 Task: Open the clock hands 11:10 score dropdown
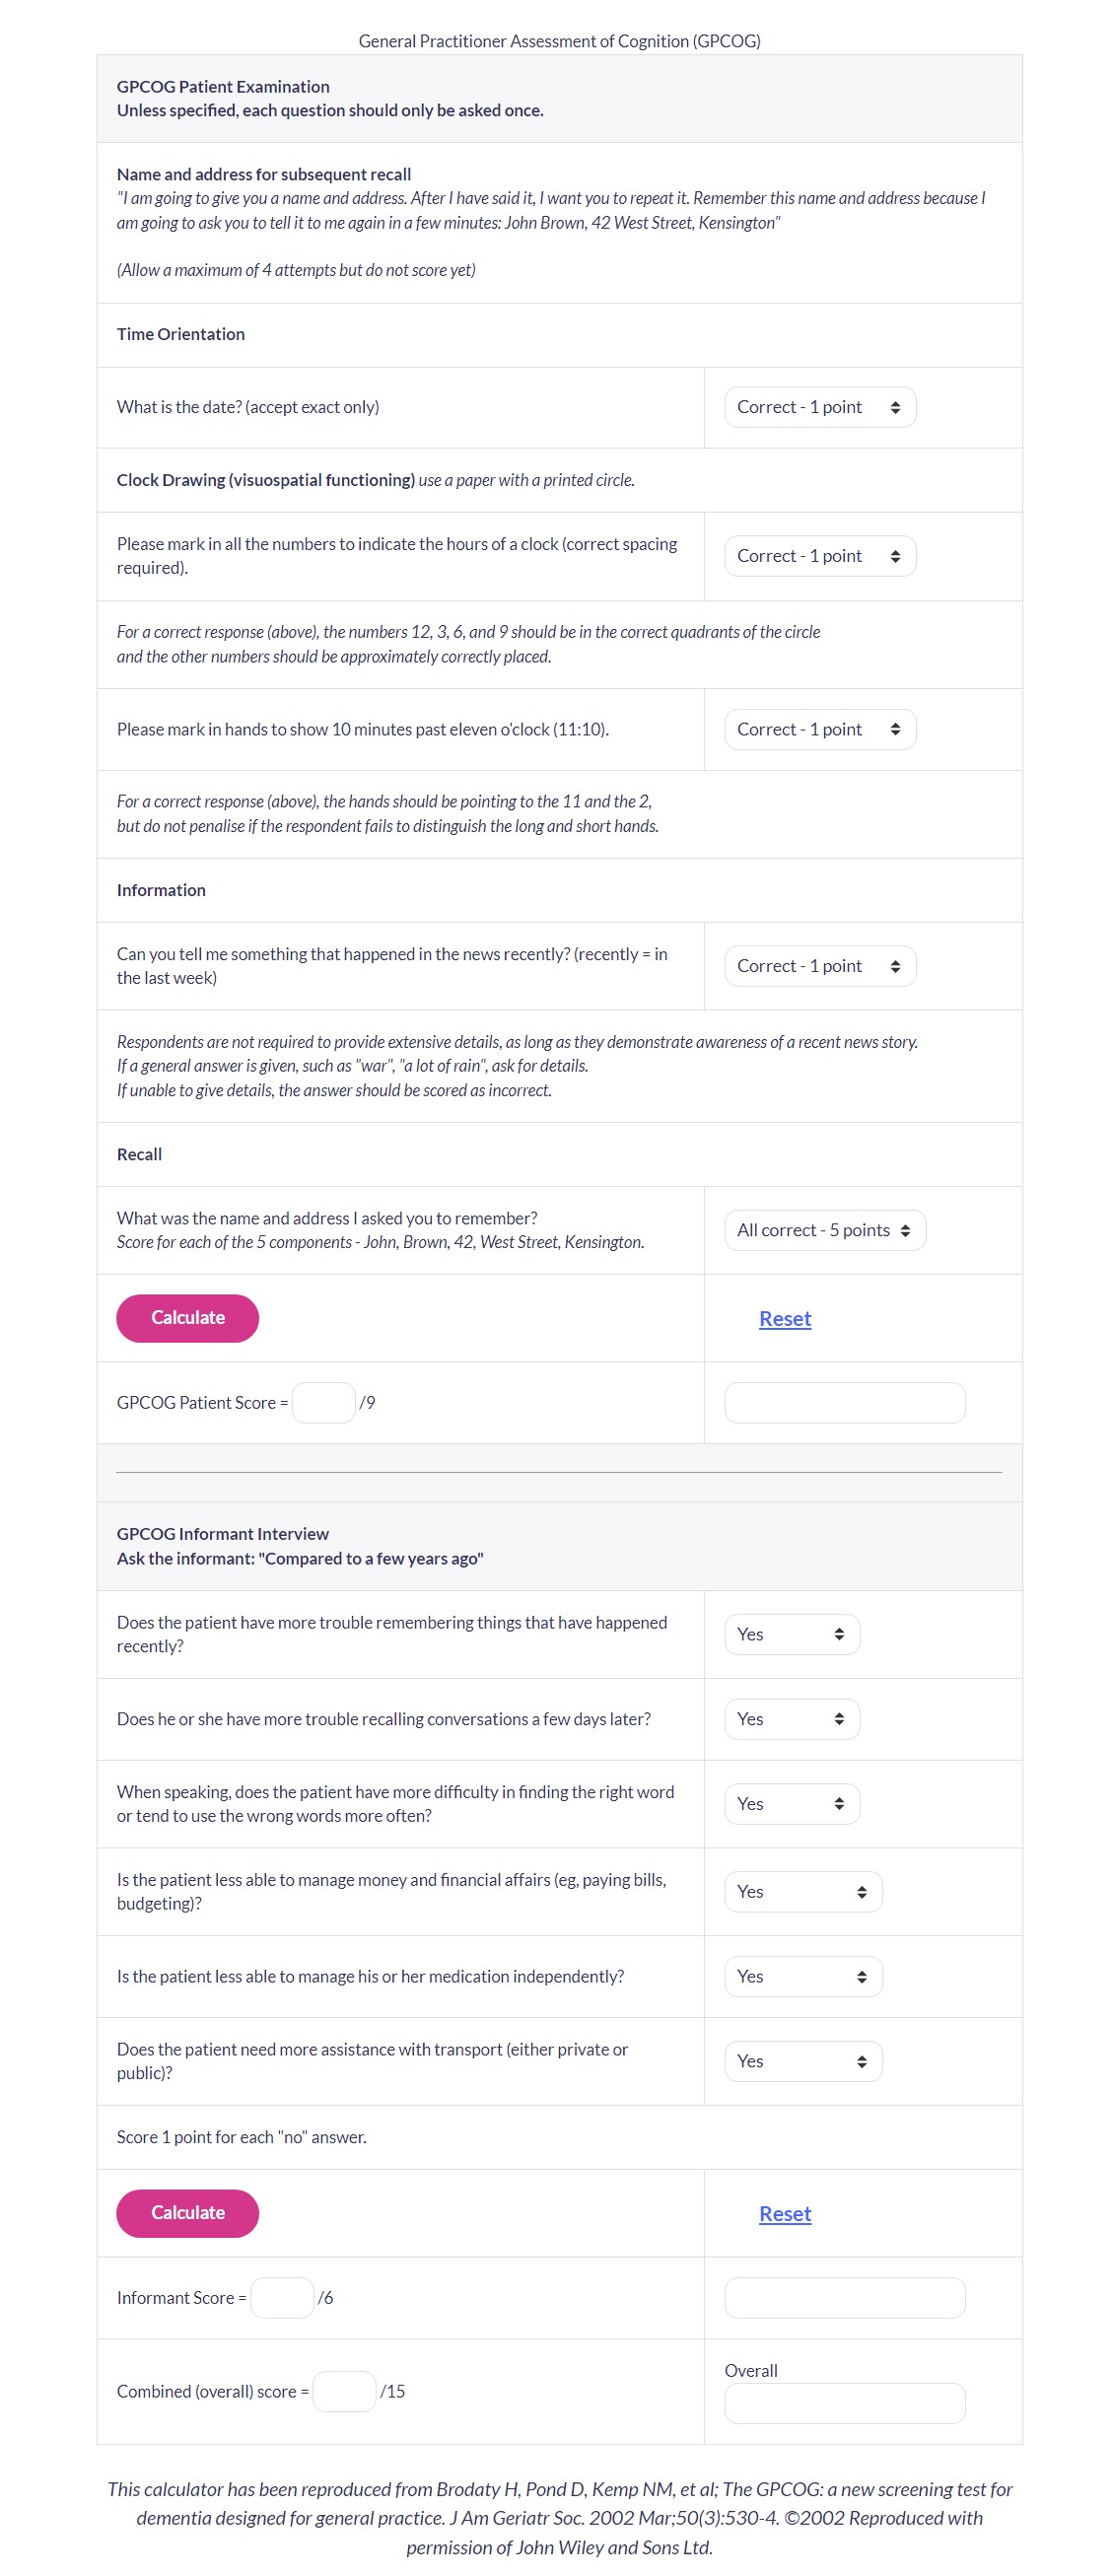[x=819, y=729]
